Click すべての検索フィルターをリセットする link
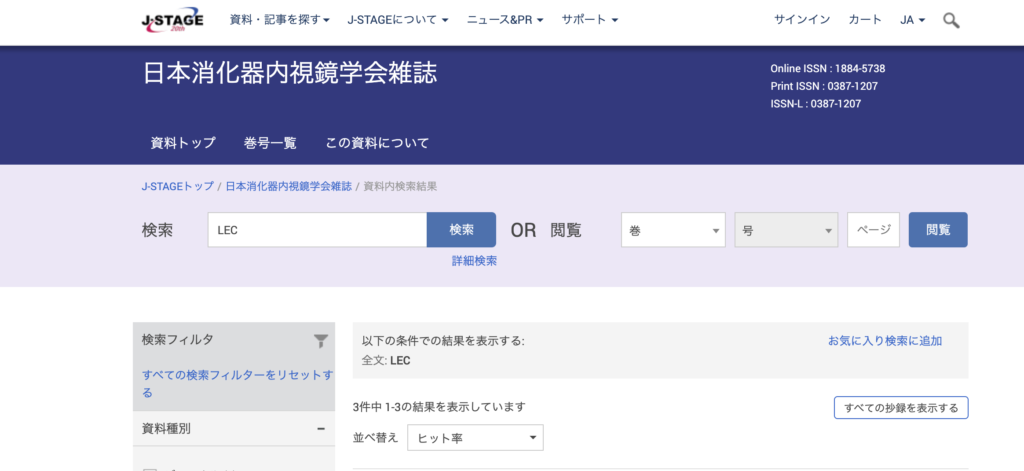This screenshot has width=1024, height=471. 238,383
